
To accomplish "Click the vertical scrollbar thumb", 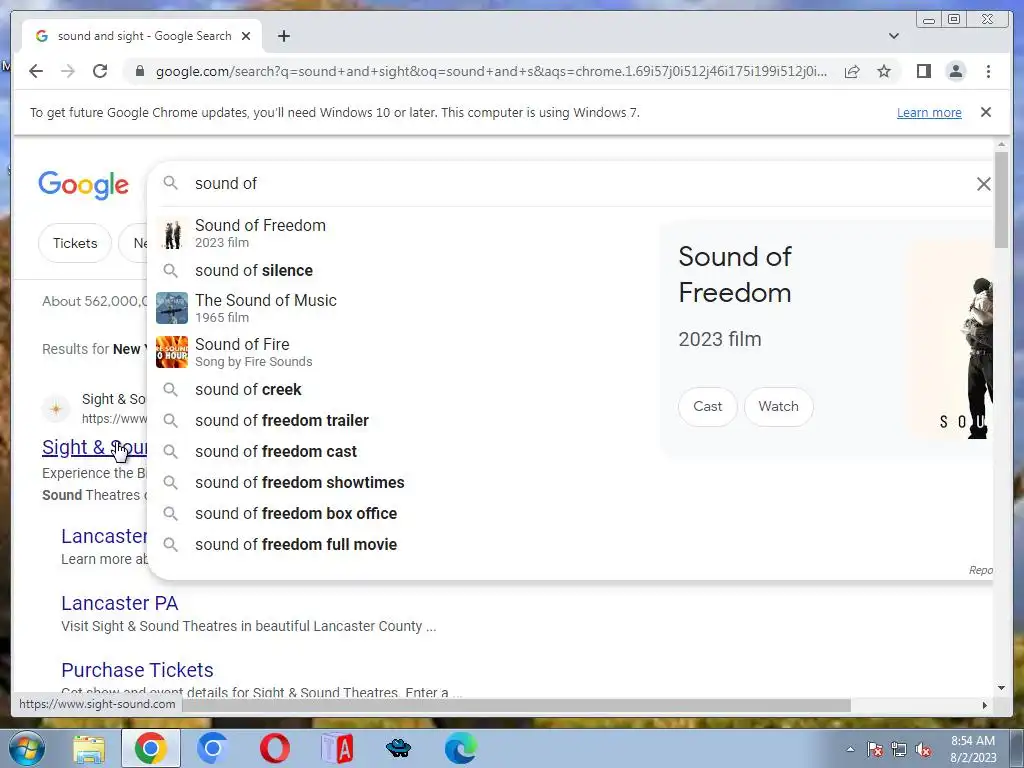I will (1001, 199).
